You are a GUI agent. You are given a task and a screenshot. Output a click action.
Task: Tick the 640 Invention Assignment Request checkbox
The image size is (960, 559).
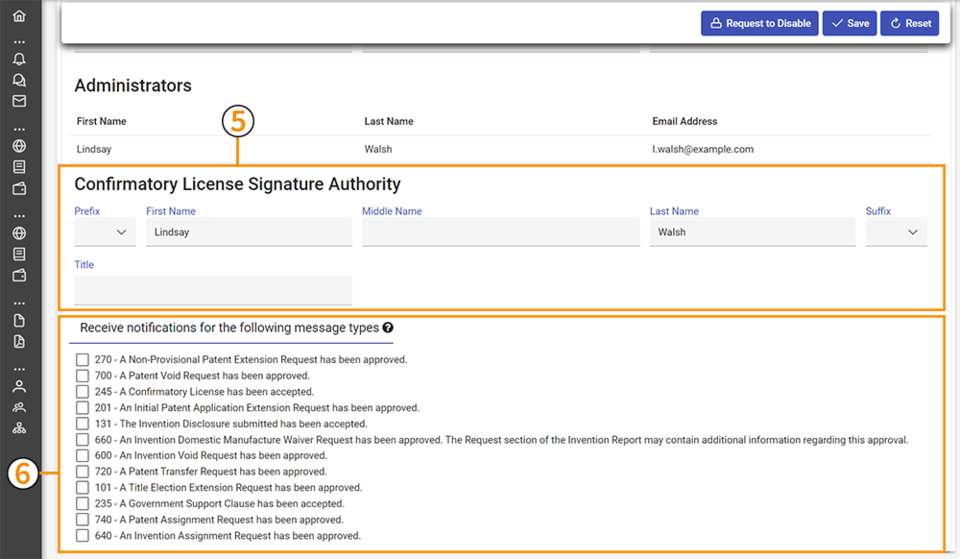click(x=82, y=536)
